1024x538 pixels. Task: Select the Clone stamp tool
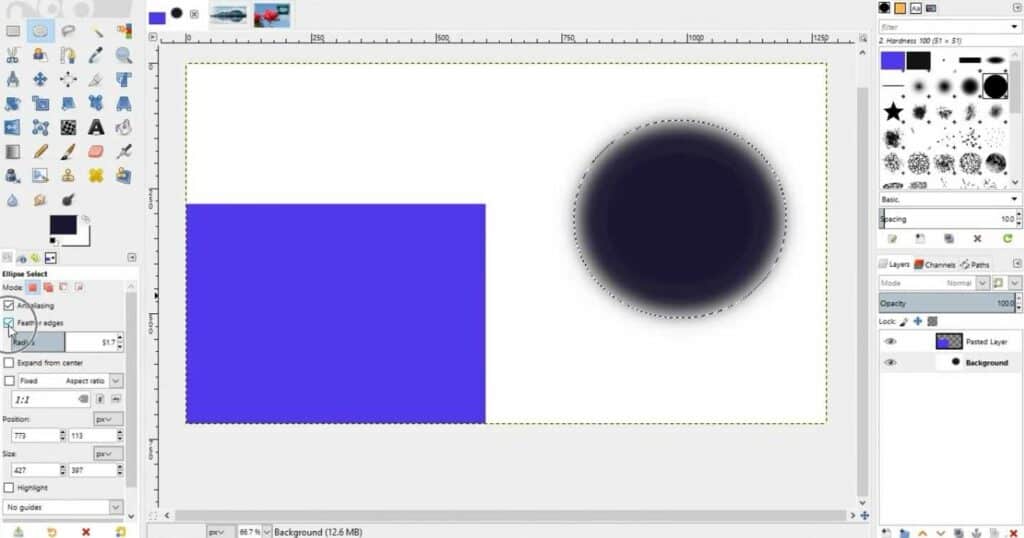68,176
